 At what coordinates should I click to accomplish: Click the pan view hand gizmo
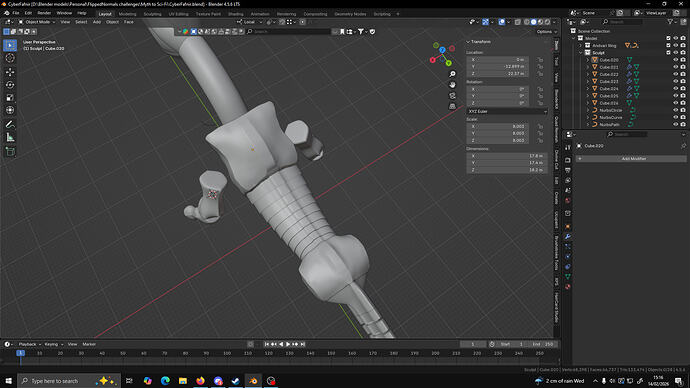click(x=452, y=84)
